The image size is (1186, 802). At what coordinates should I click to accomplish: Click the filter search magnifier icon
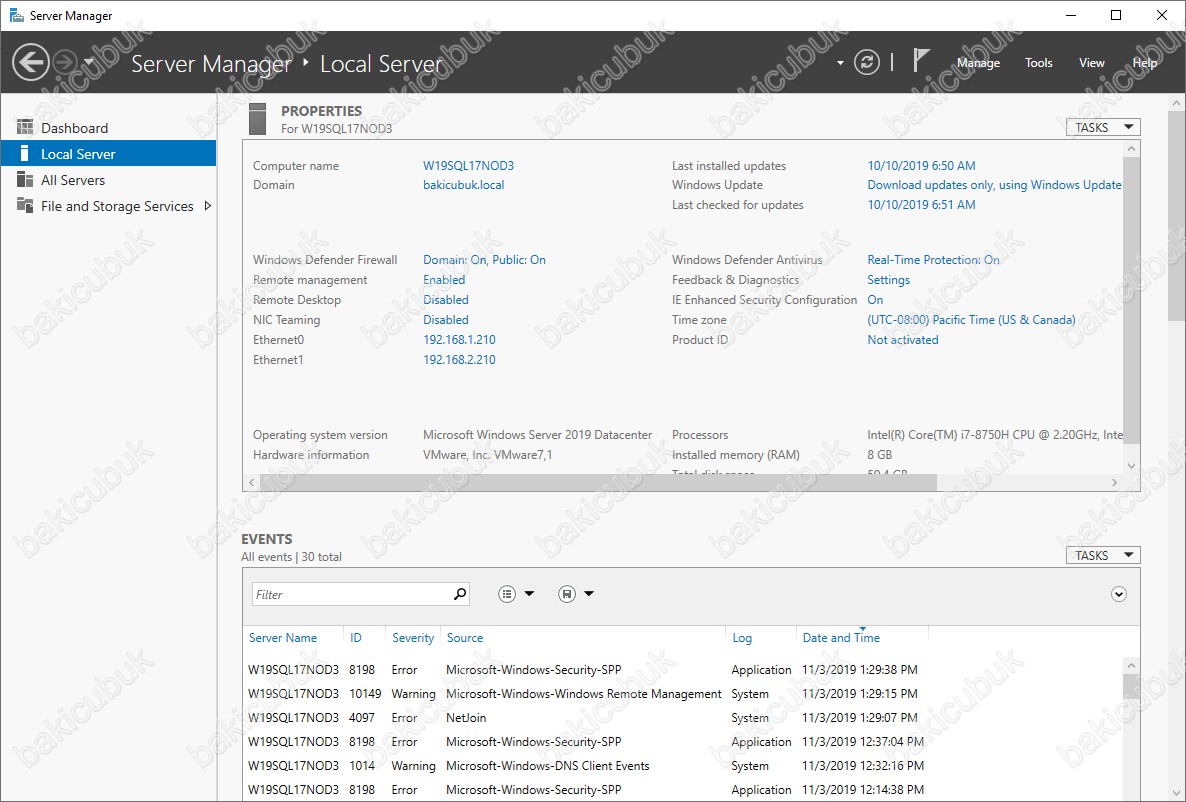pyautogui.click(x=460, y=594)
